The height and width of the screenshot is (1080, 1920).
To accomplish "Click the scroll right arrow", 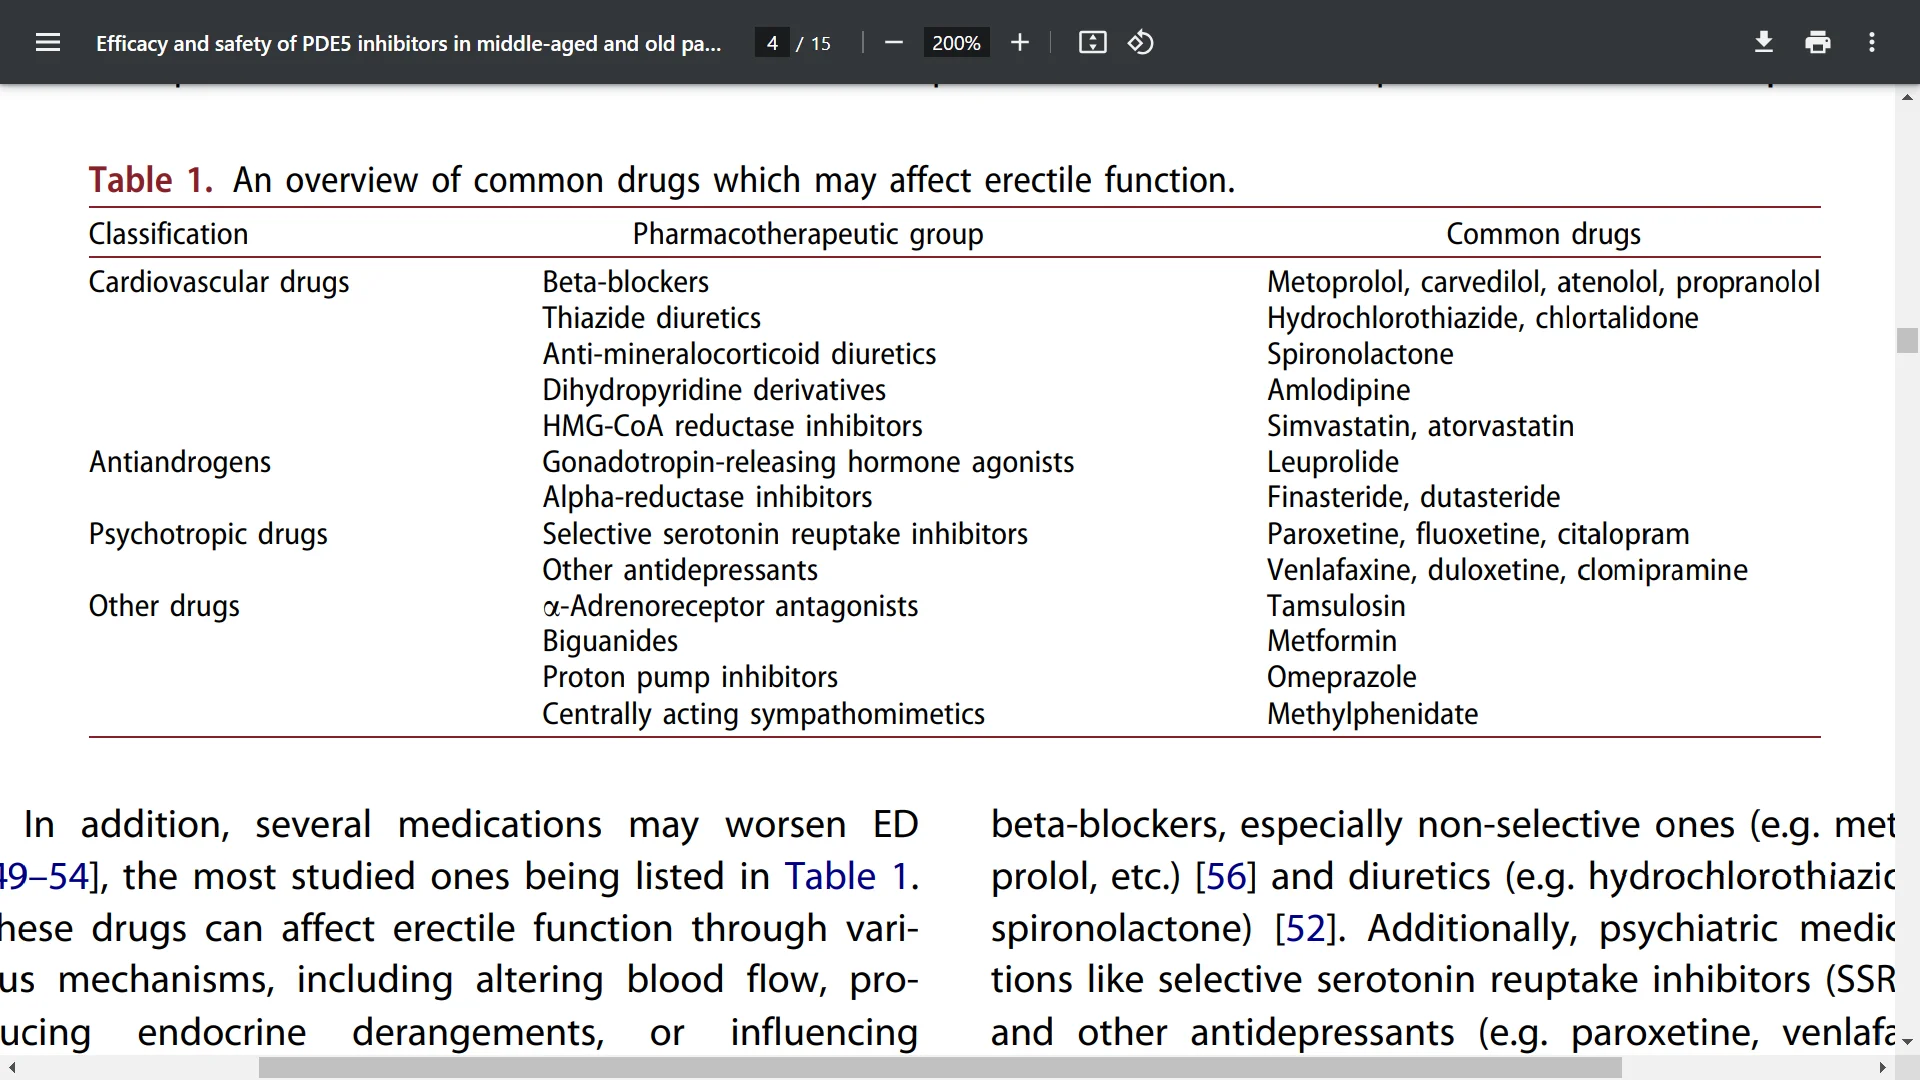I will point(1883,1068).
